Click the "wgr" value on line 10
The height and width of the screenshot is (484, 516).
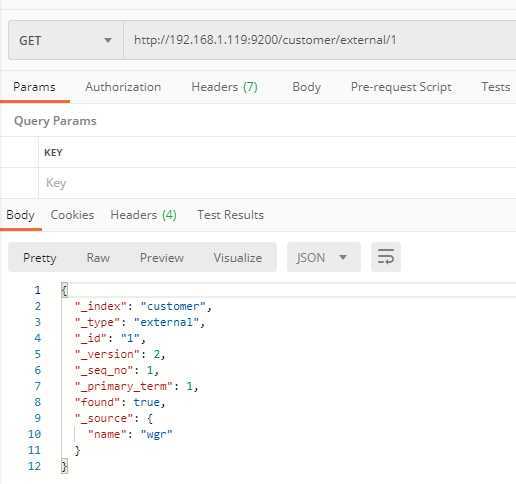[x=156, y=434]
